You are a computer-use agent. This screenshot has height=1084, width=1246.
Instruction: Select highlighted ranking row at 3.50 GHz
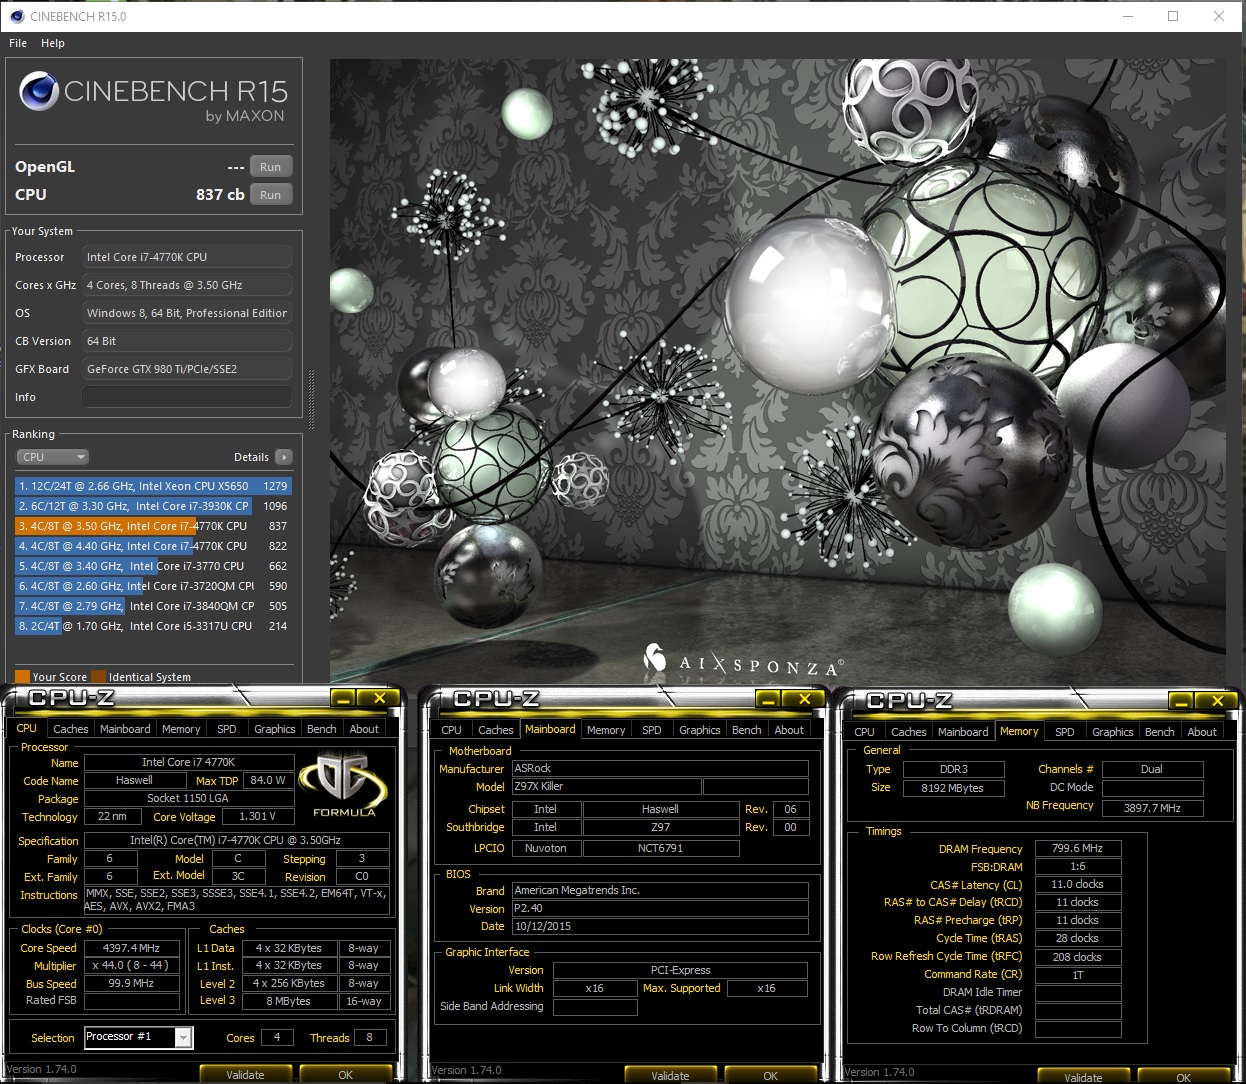coord(153,526)
